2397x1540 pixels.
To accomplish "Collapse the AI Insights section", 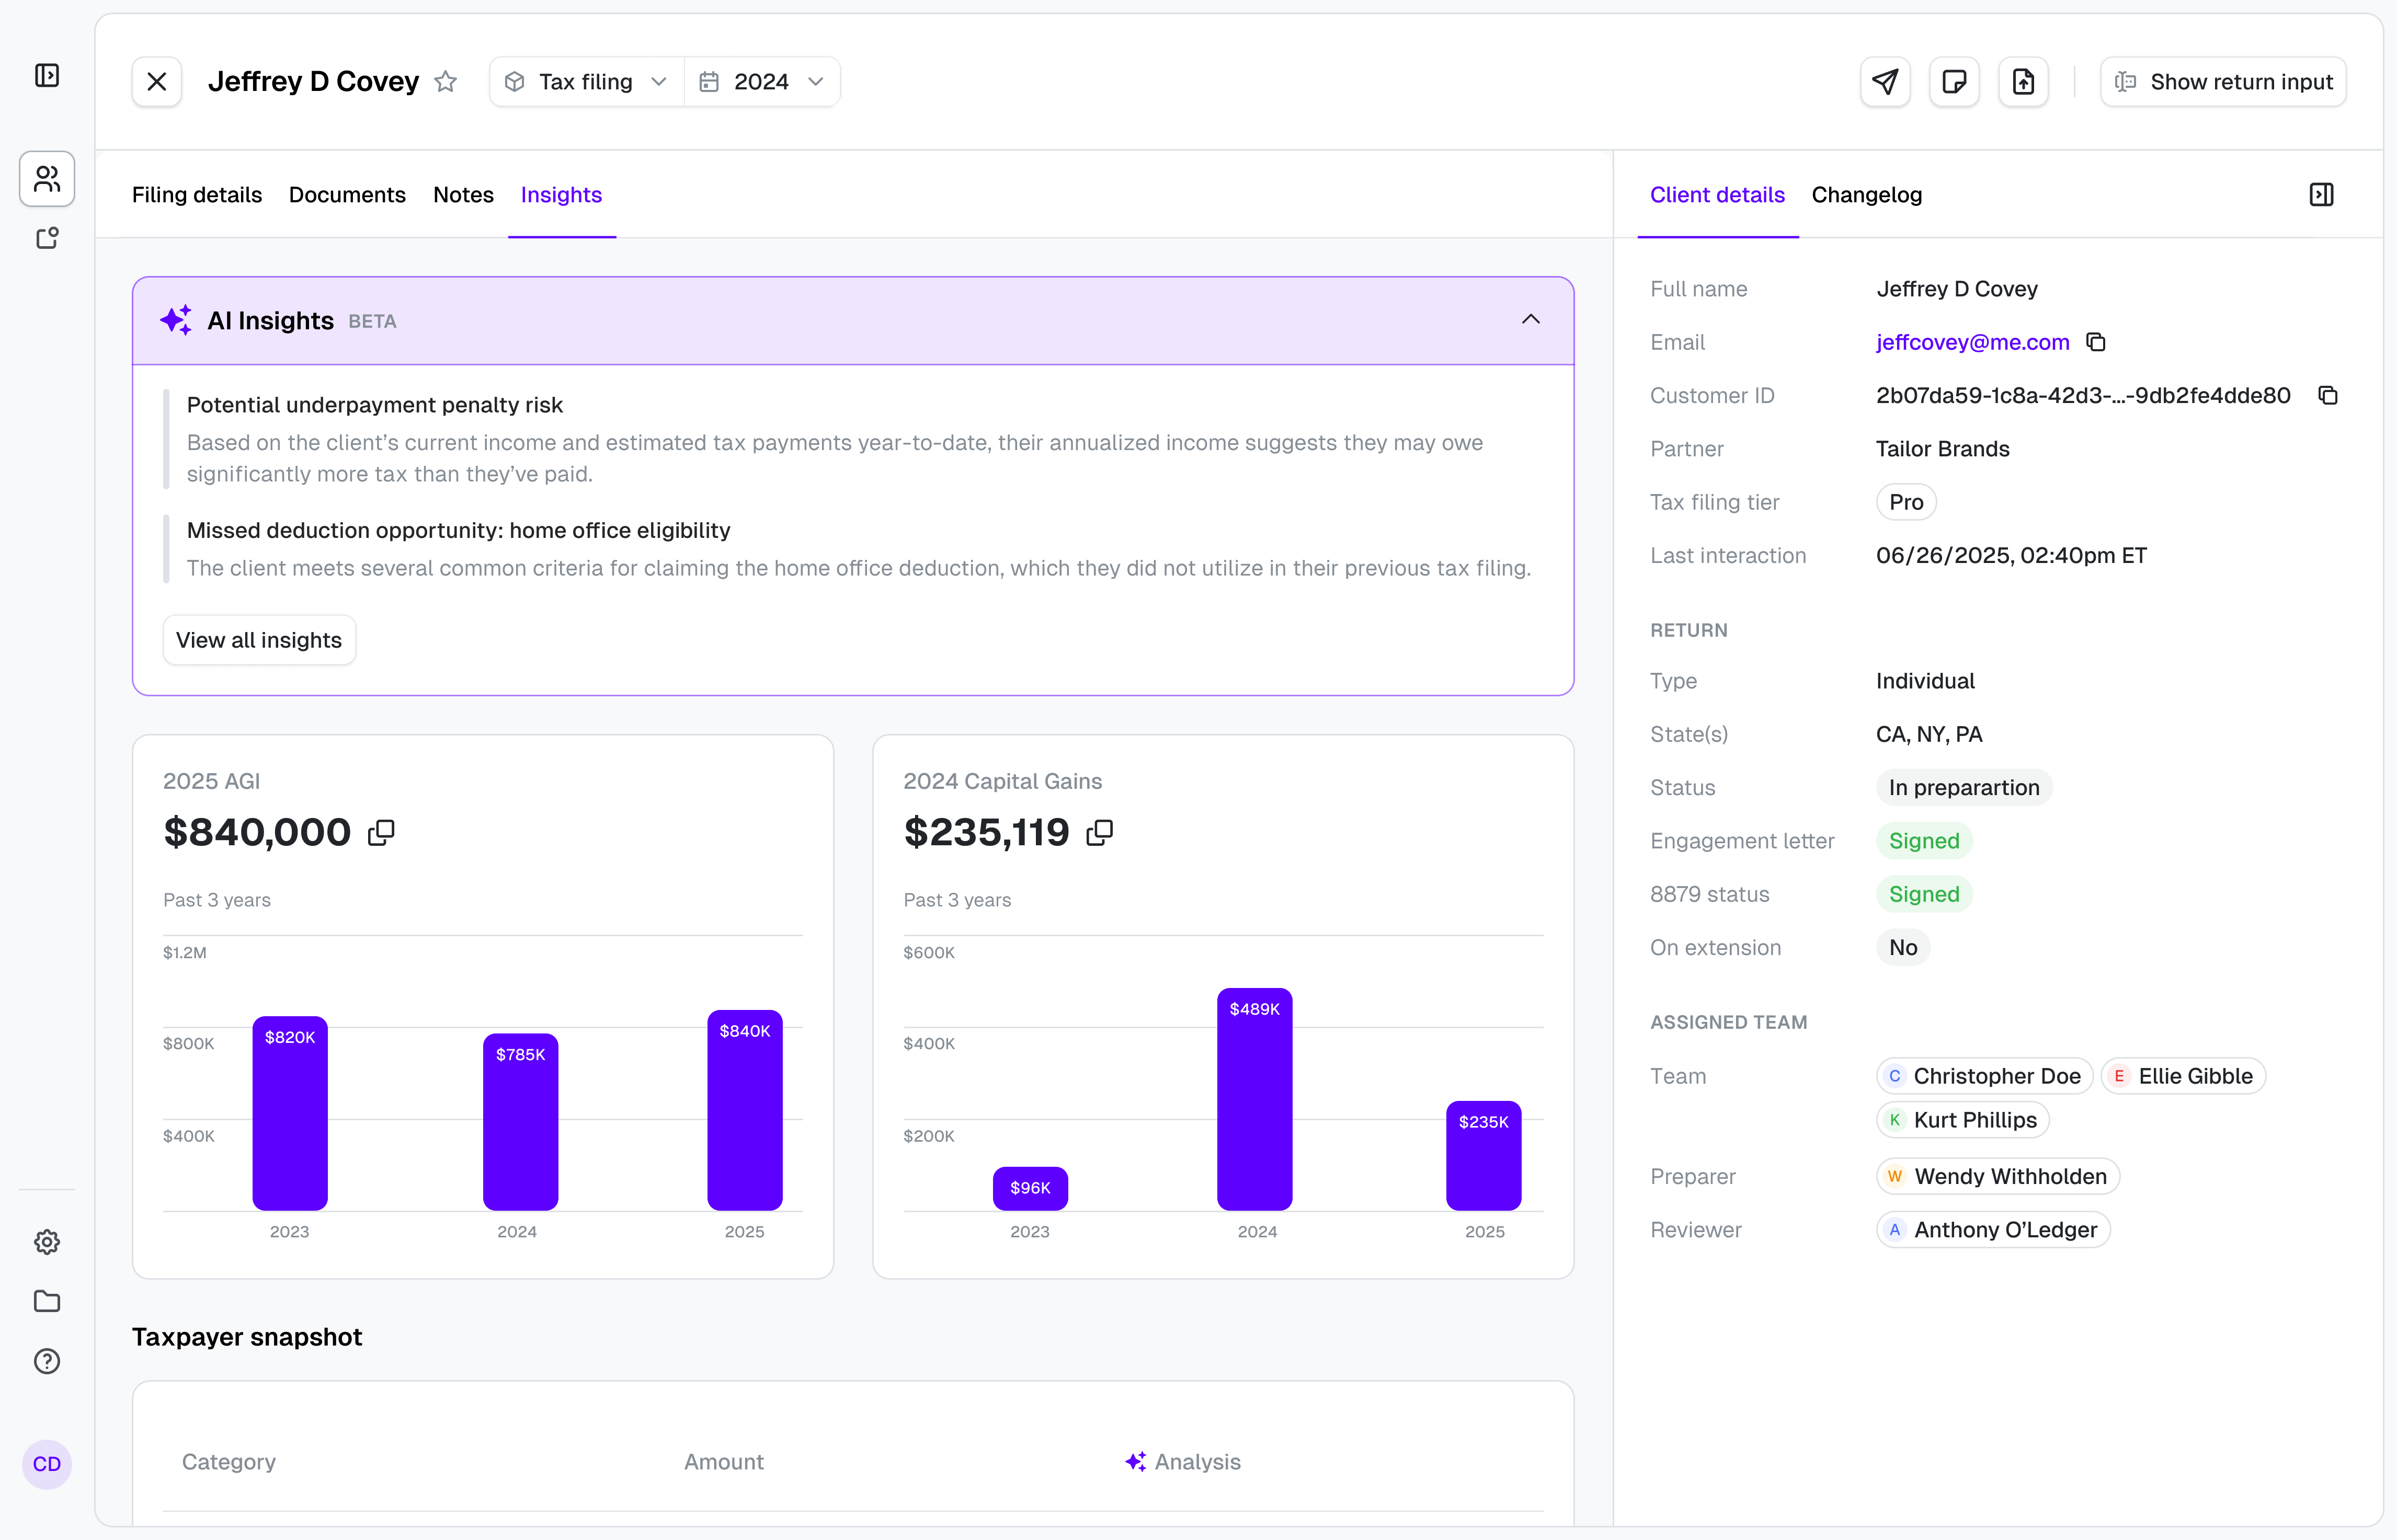I will tap(1530, 320).
